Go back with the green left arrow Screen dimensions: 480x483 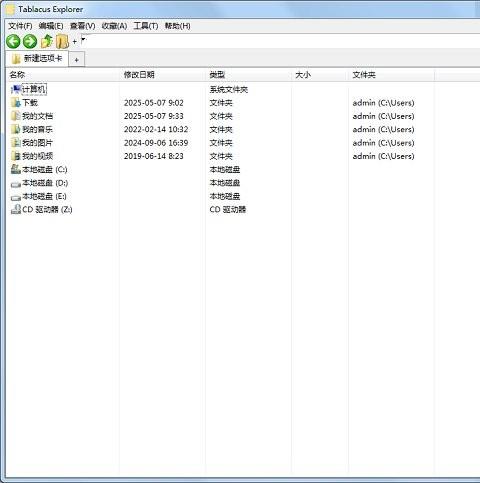(x=13, y=42)
